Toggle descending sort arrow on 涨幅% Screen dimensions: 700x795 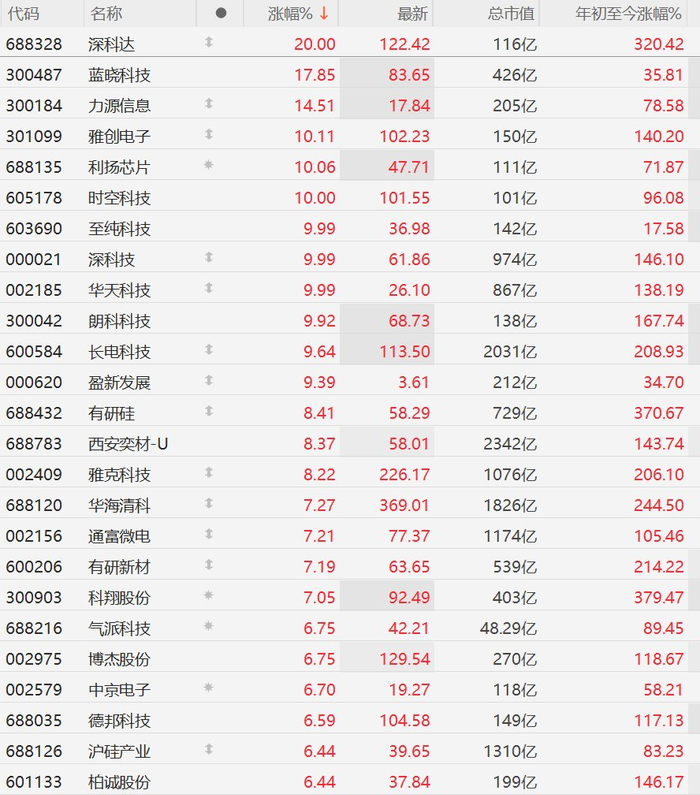pyautogui.click(x=324, y=14)
